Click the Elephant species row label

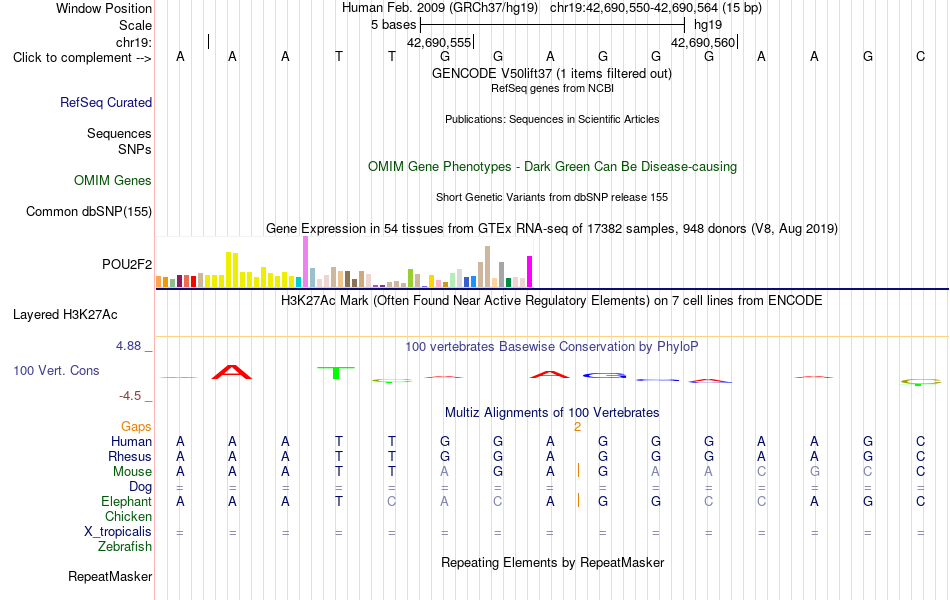(127, 501)
